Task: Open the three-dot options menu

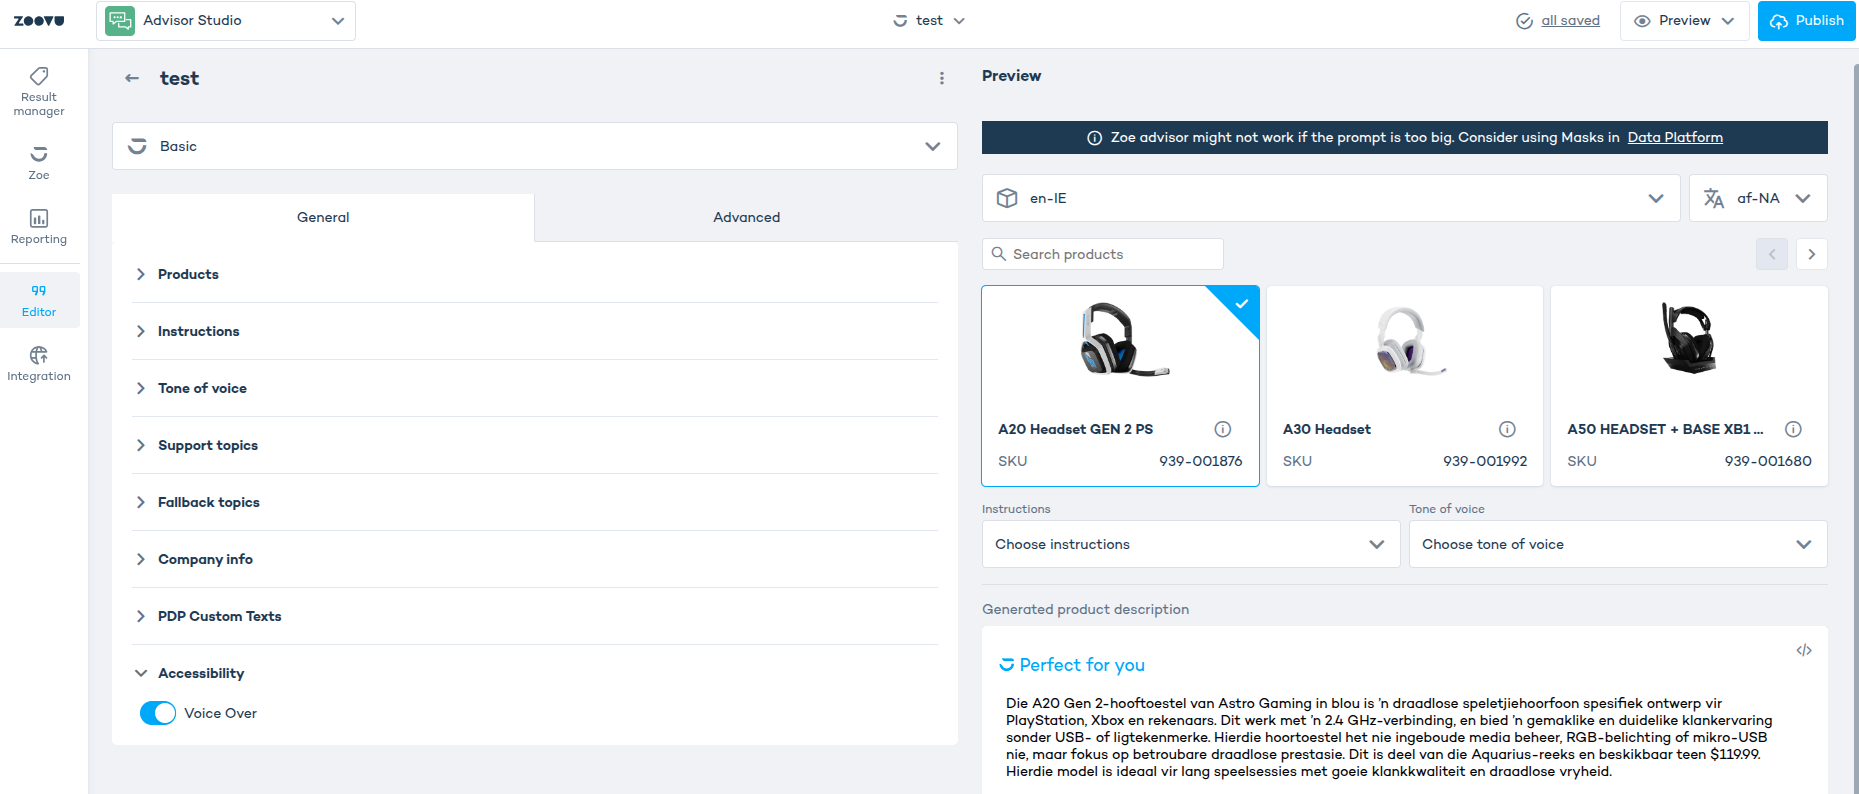Action: pos(941,78)
